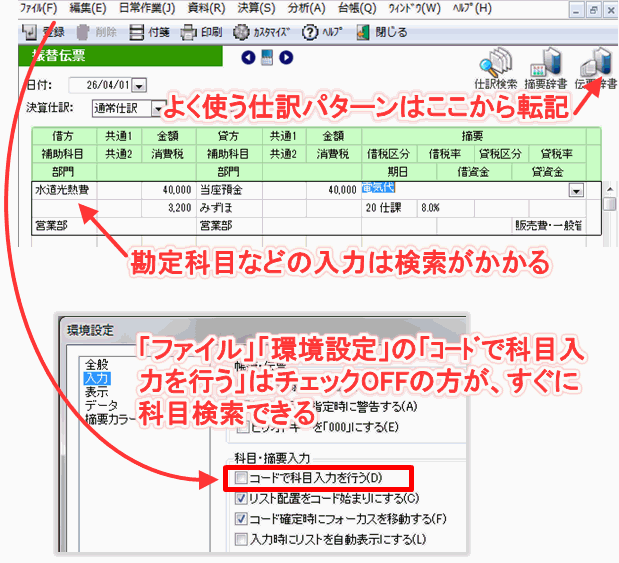
Task: Open 摘要辞書 summary dictionary icon
Action: 546,63
